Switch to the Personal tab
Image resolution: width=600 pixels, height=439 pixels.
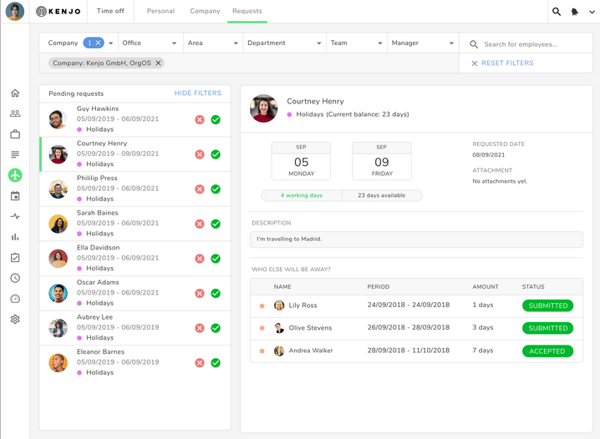coord(161,11)
